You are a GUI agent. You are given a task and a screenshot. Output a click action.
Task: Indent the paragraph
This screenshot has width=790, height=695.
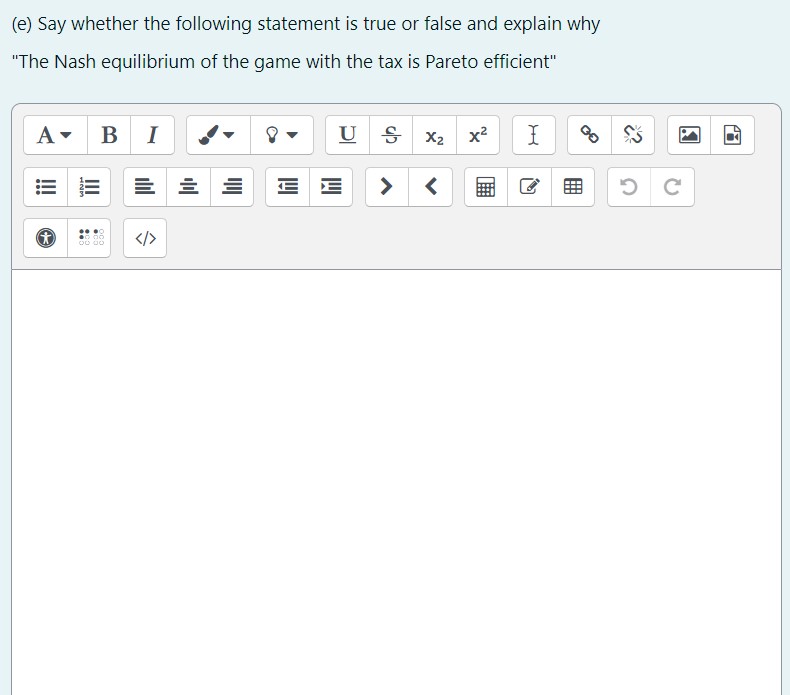point(331,187)
